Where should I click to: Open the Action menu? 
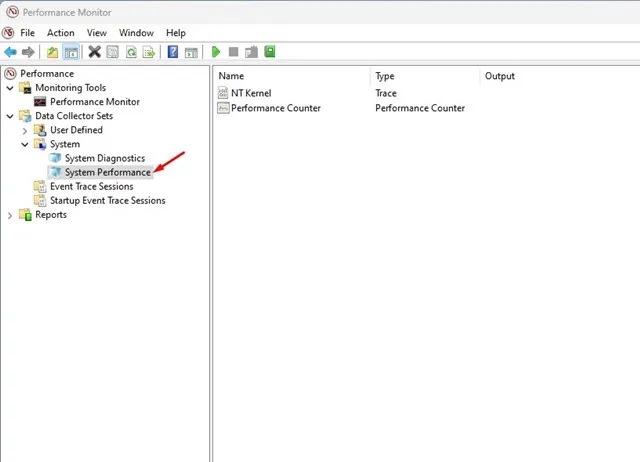point(60,33)
